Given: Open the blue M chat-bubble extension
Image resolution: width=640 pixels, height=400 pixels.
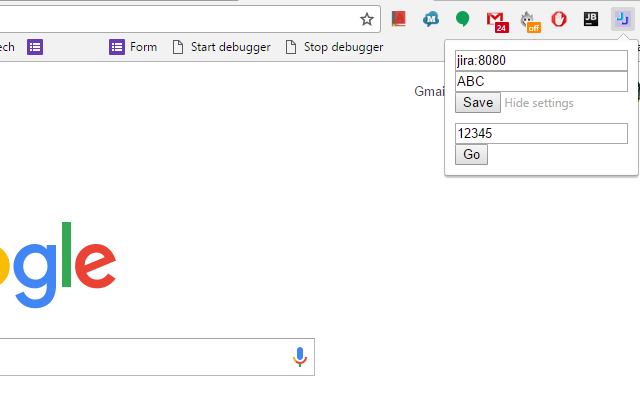Looking at the screenshot, I should tap(431, 19).
